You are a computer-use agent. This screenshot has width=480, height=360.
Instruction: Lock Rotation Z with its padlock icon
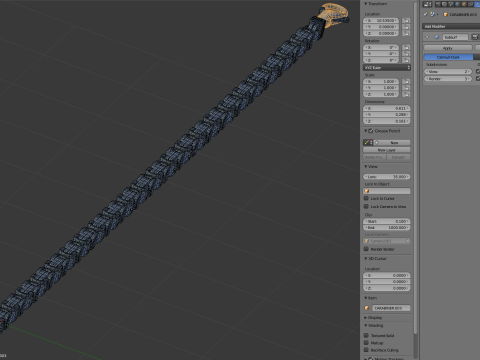point(406,60)
